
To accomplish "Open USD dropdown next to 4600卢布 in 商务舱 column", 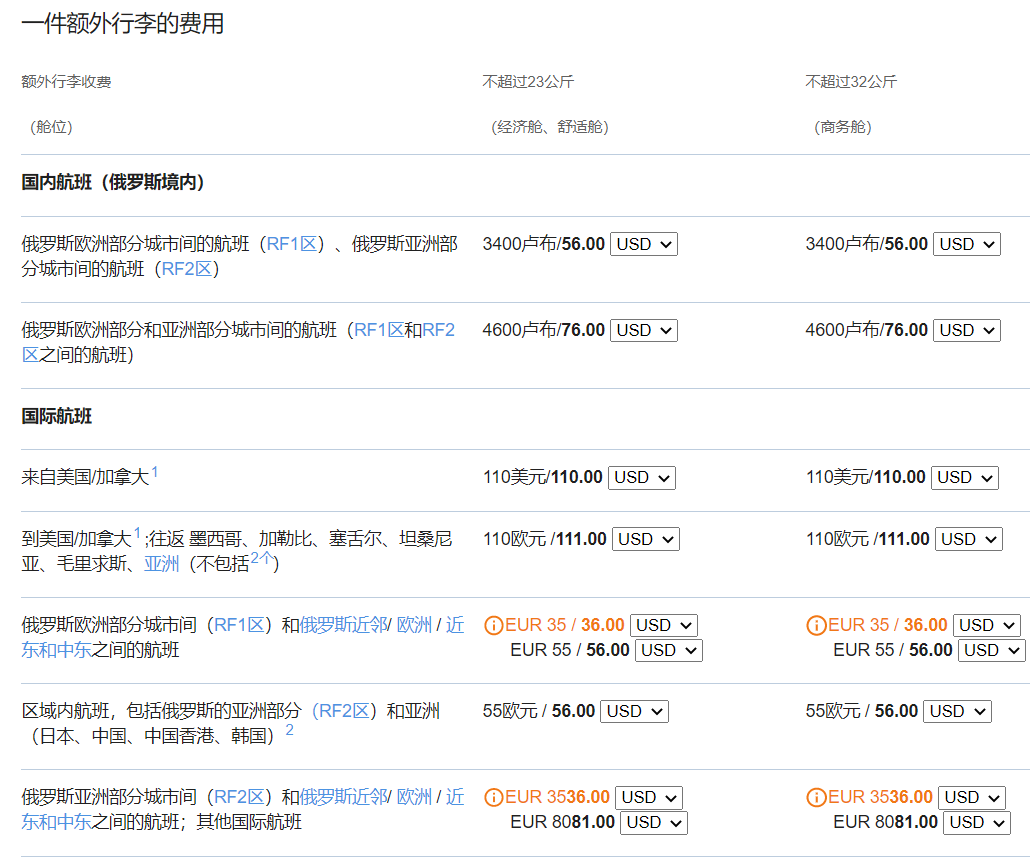I will pos(966,330).
